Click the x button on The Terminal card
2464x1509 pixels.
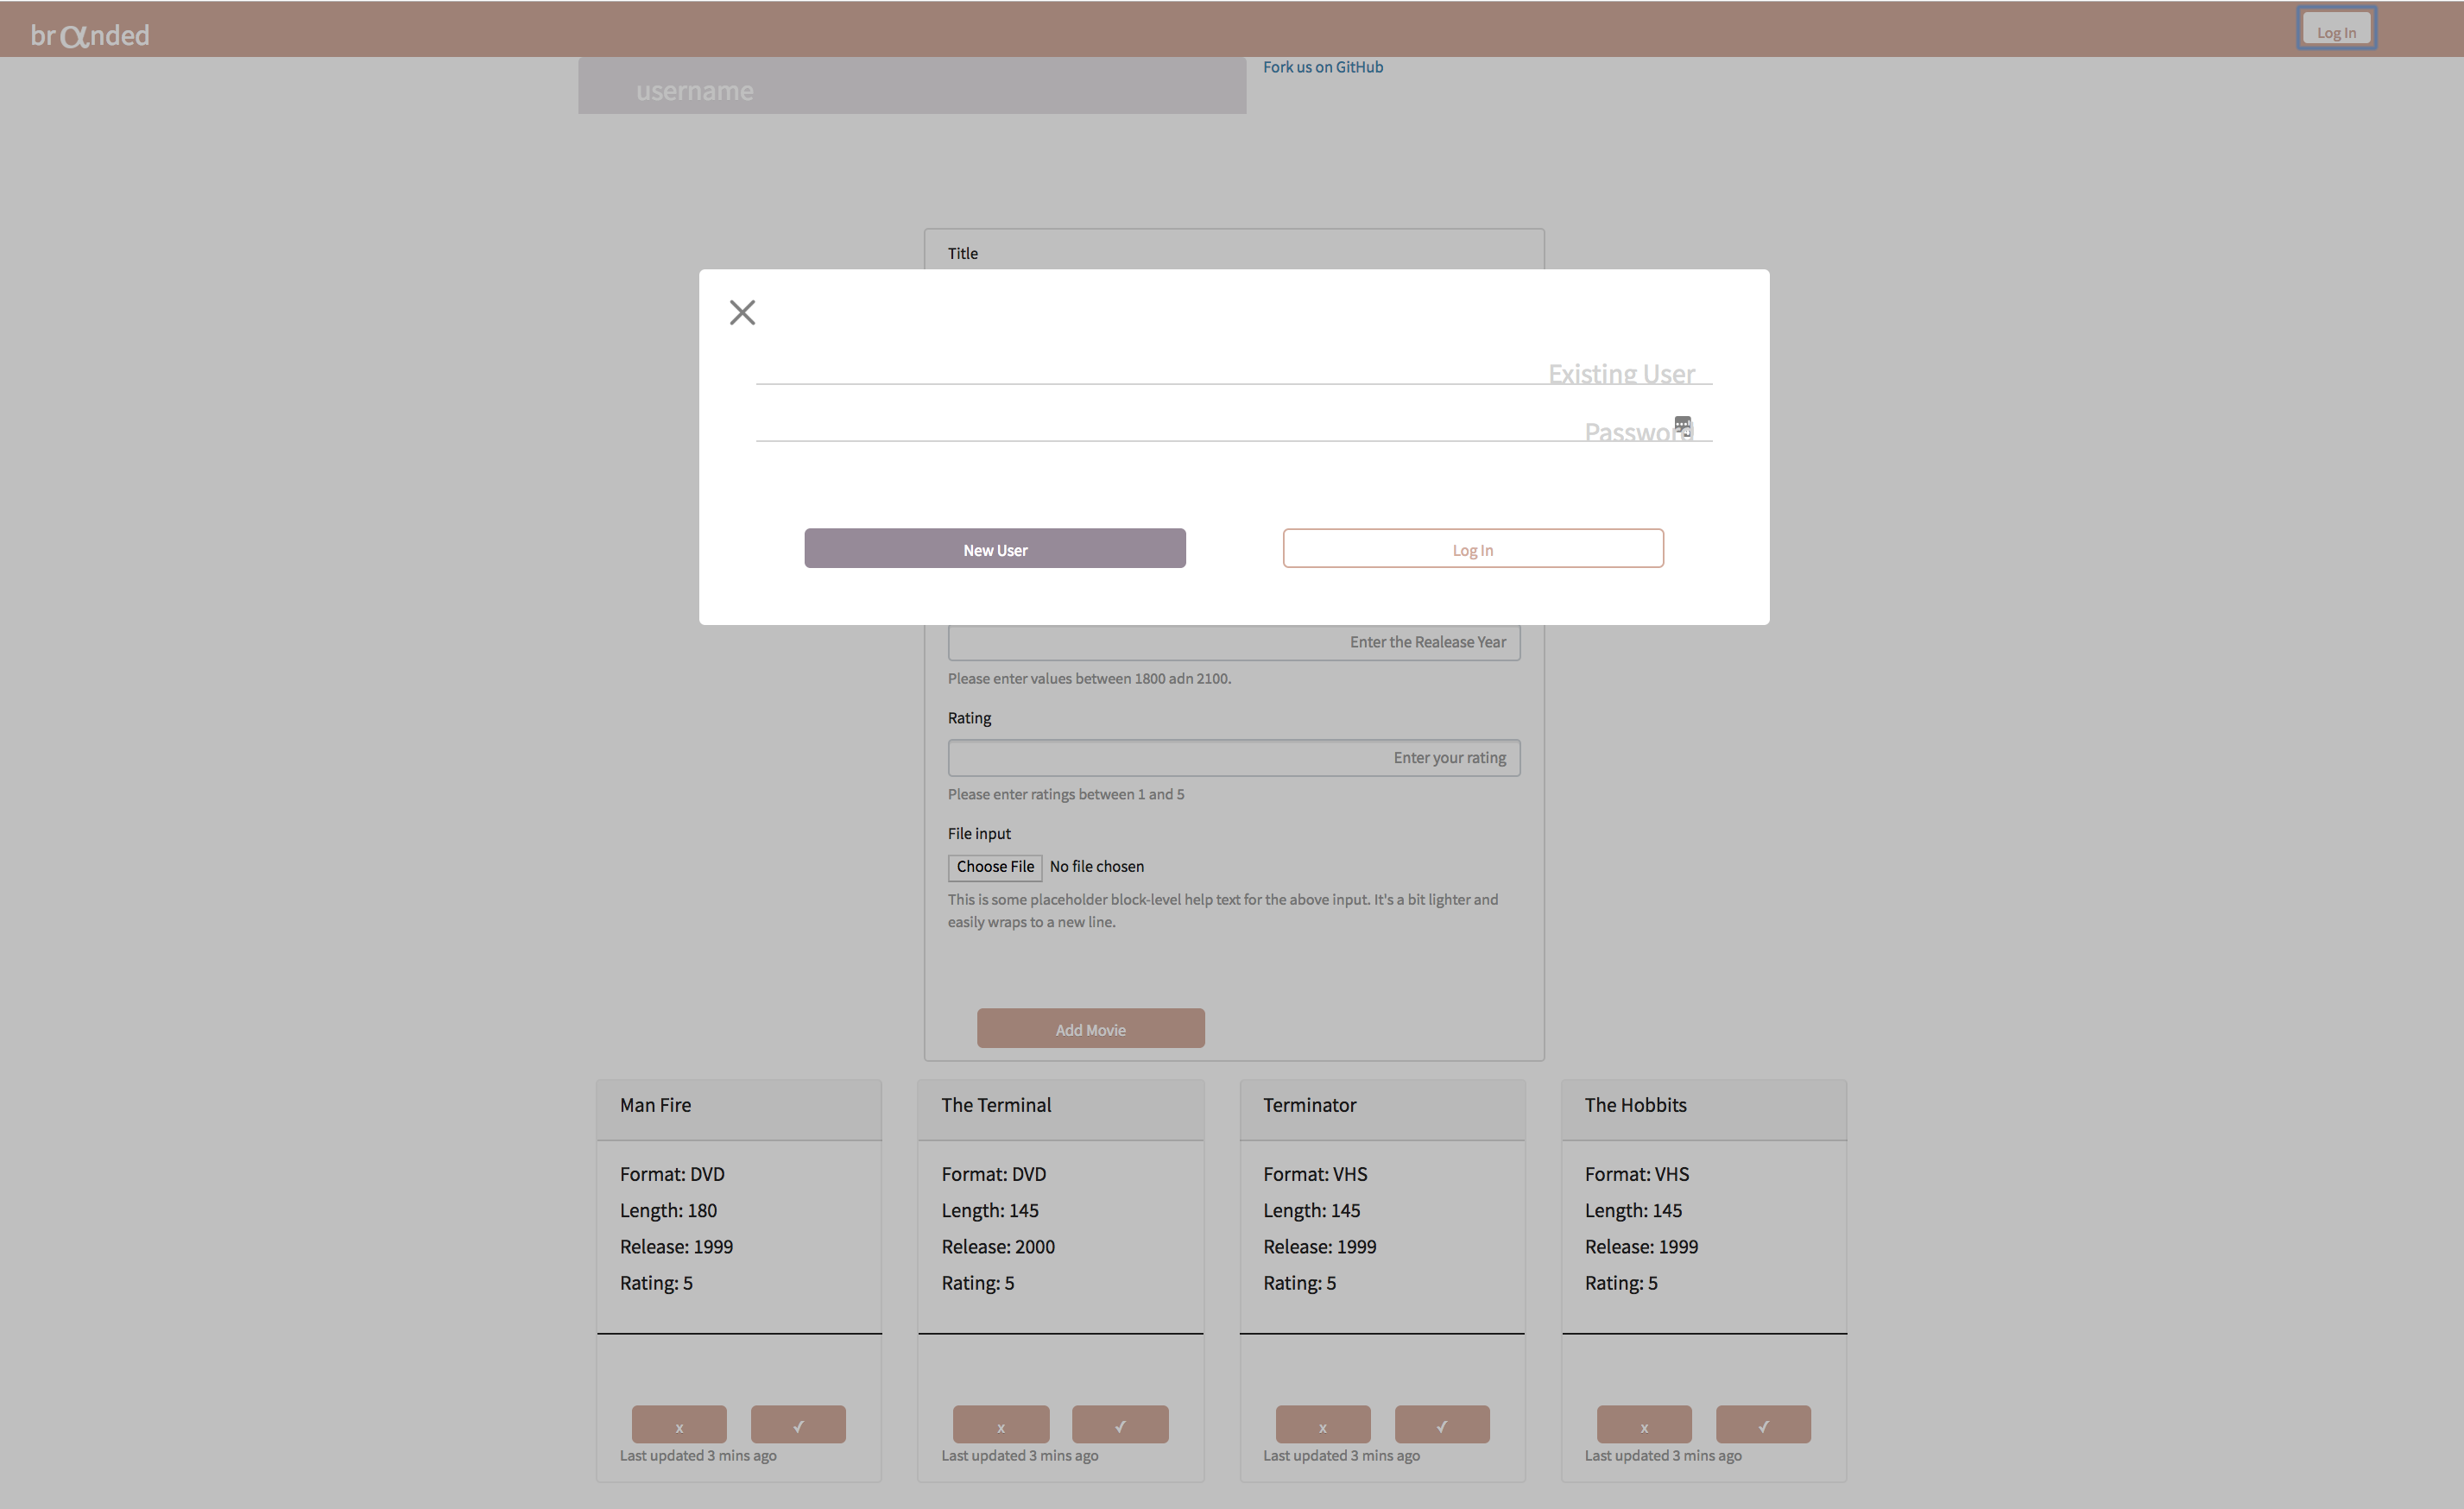click(x=1001, y=1424)
